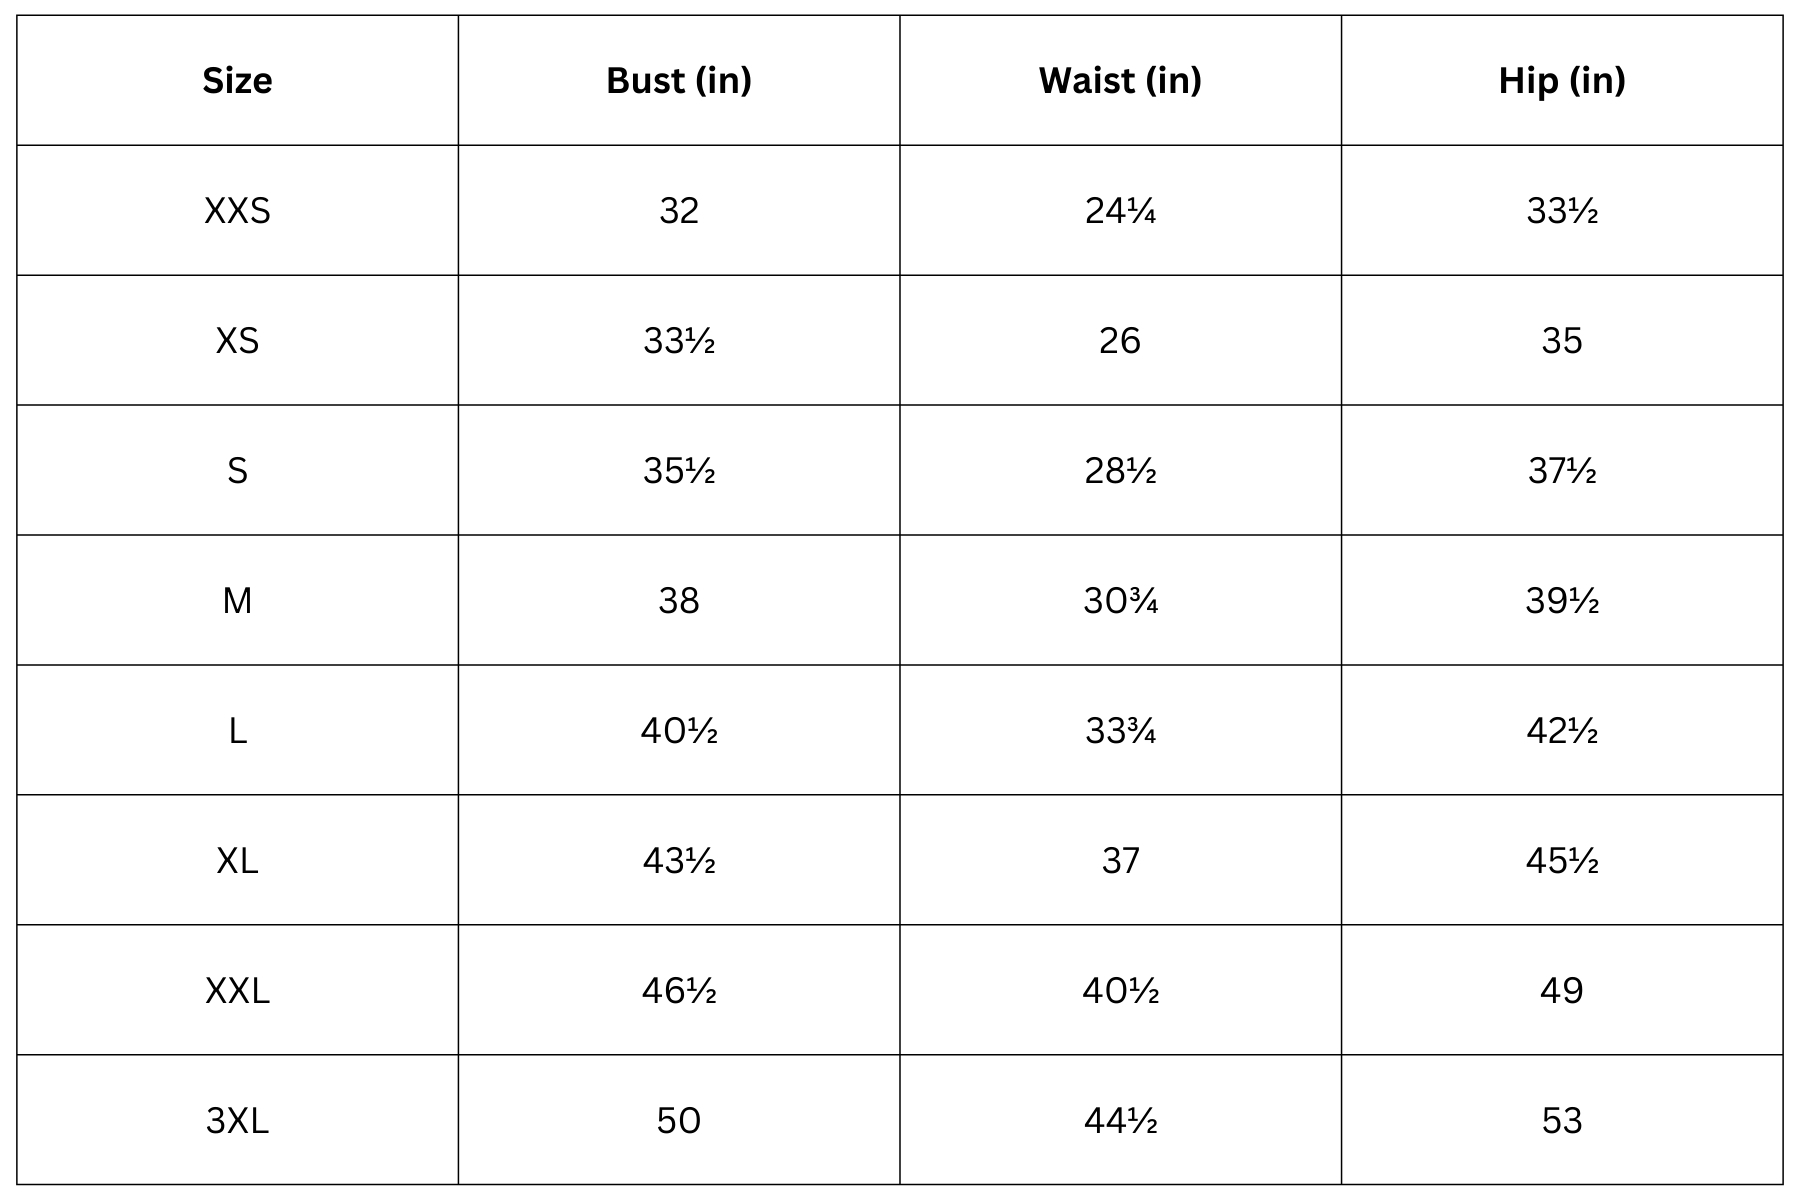
Task: Click the 3XL size row label
Action: (x=237, y=1120)
